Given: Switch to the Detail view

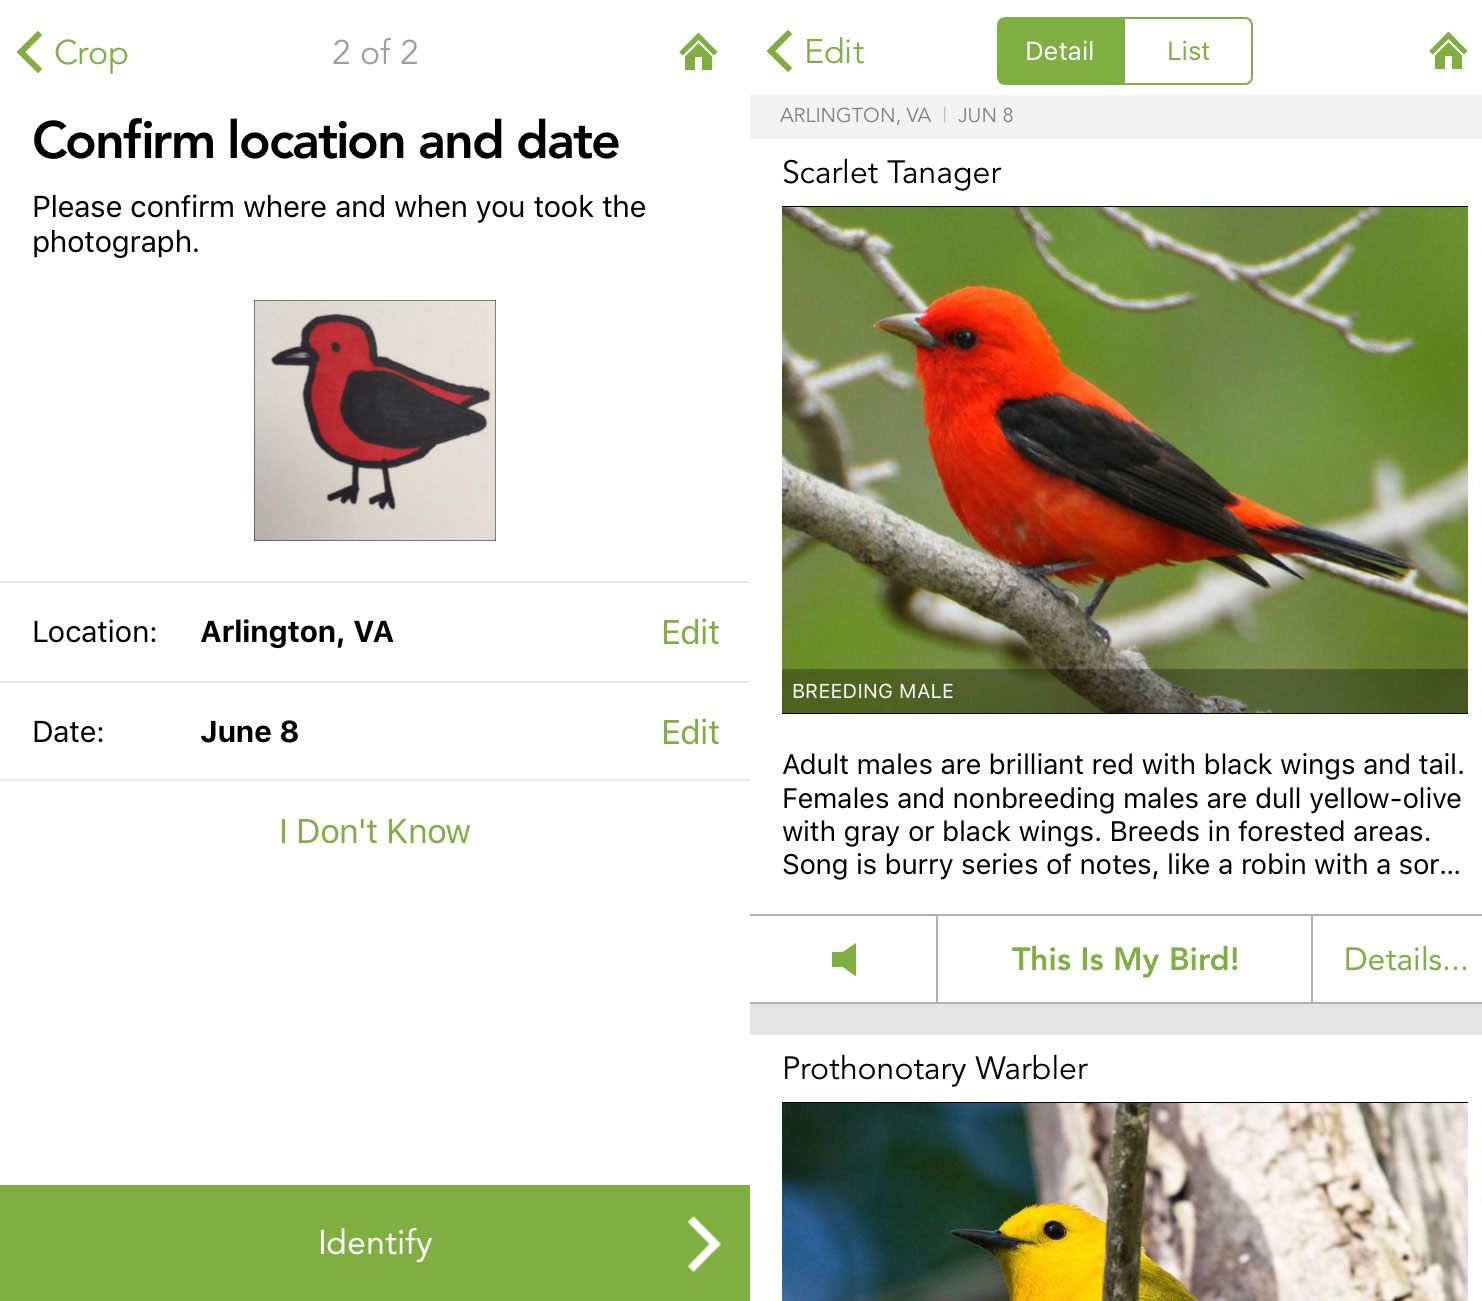Looking at the screenshot, I should (x=1060, y=51).
